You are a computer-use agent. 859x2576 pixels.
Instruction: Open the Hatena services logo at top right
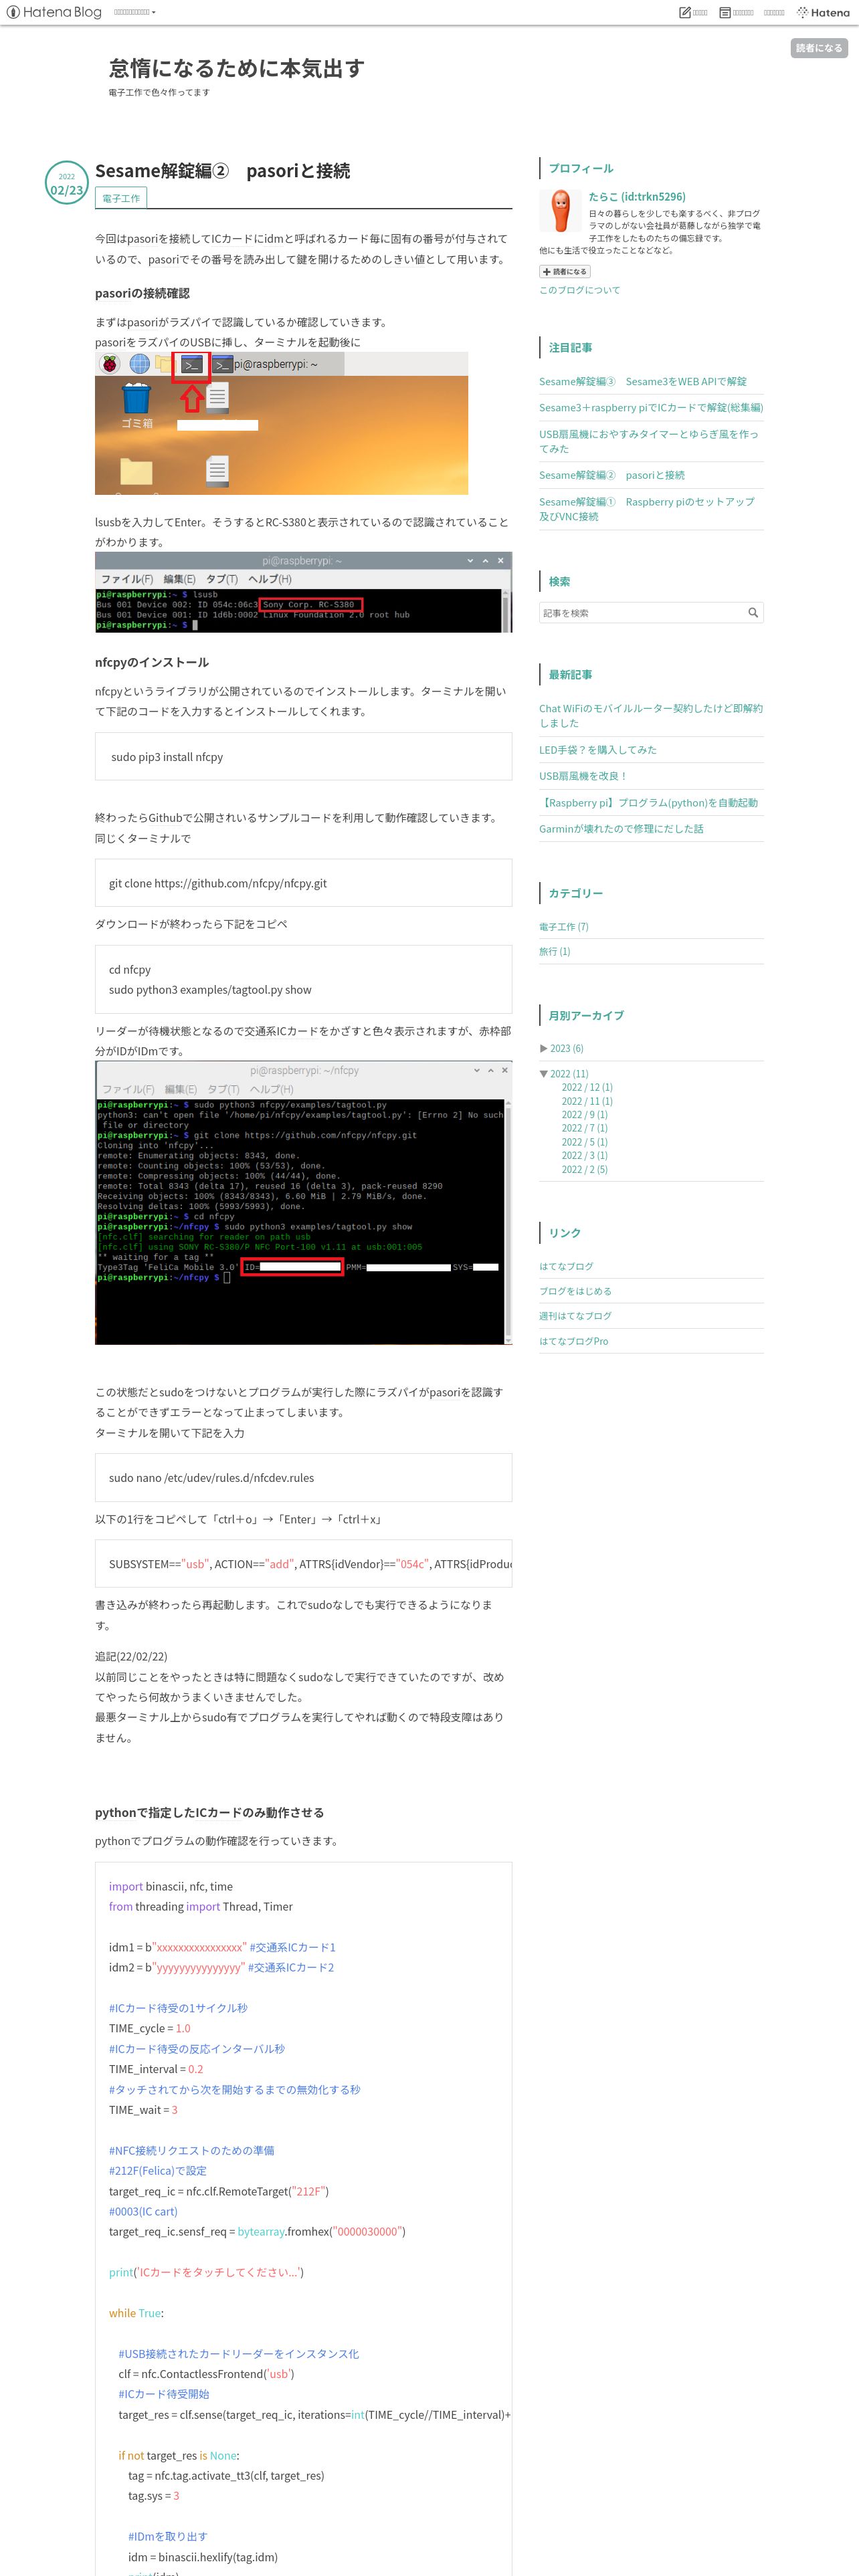823,12
